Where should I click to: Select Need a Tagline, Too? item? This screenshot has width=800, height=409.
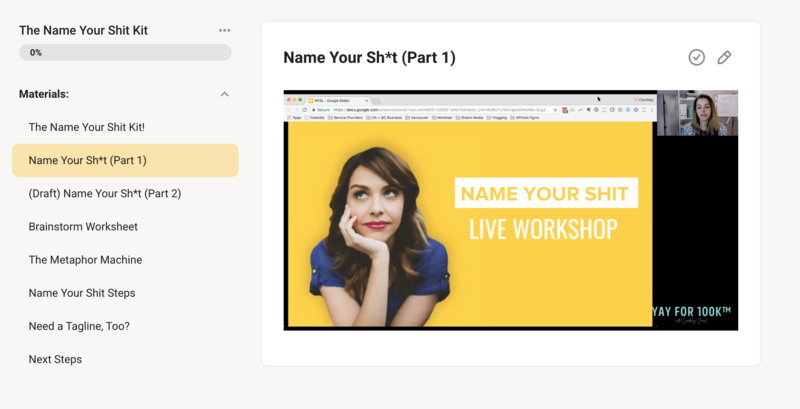[x=79, y=325]
